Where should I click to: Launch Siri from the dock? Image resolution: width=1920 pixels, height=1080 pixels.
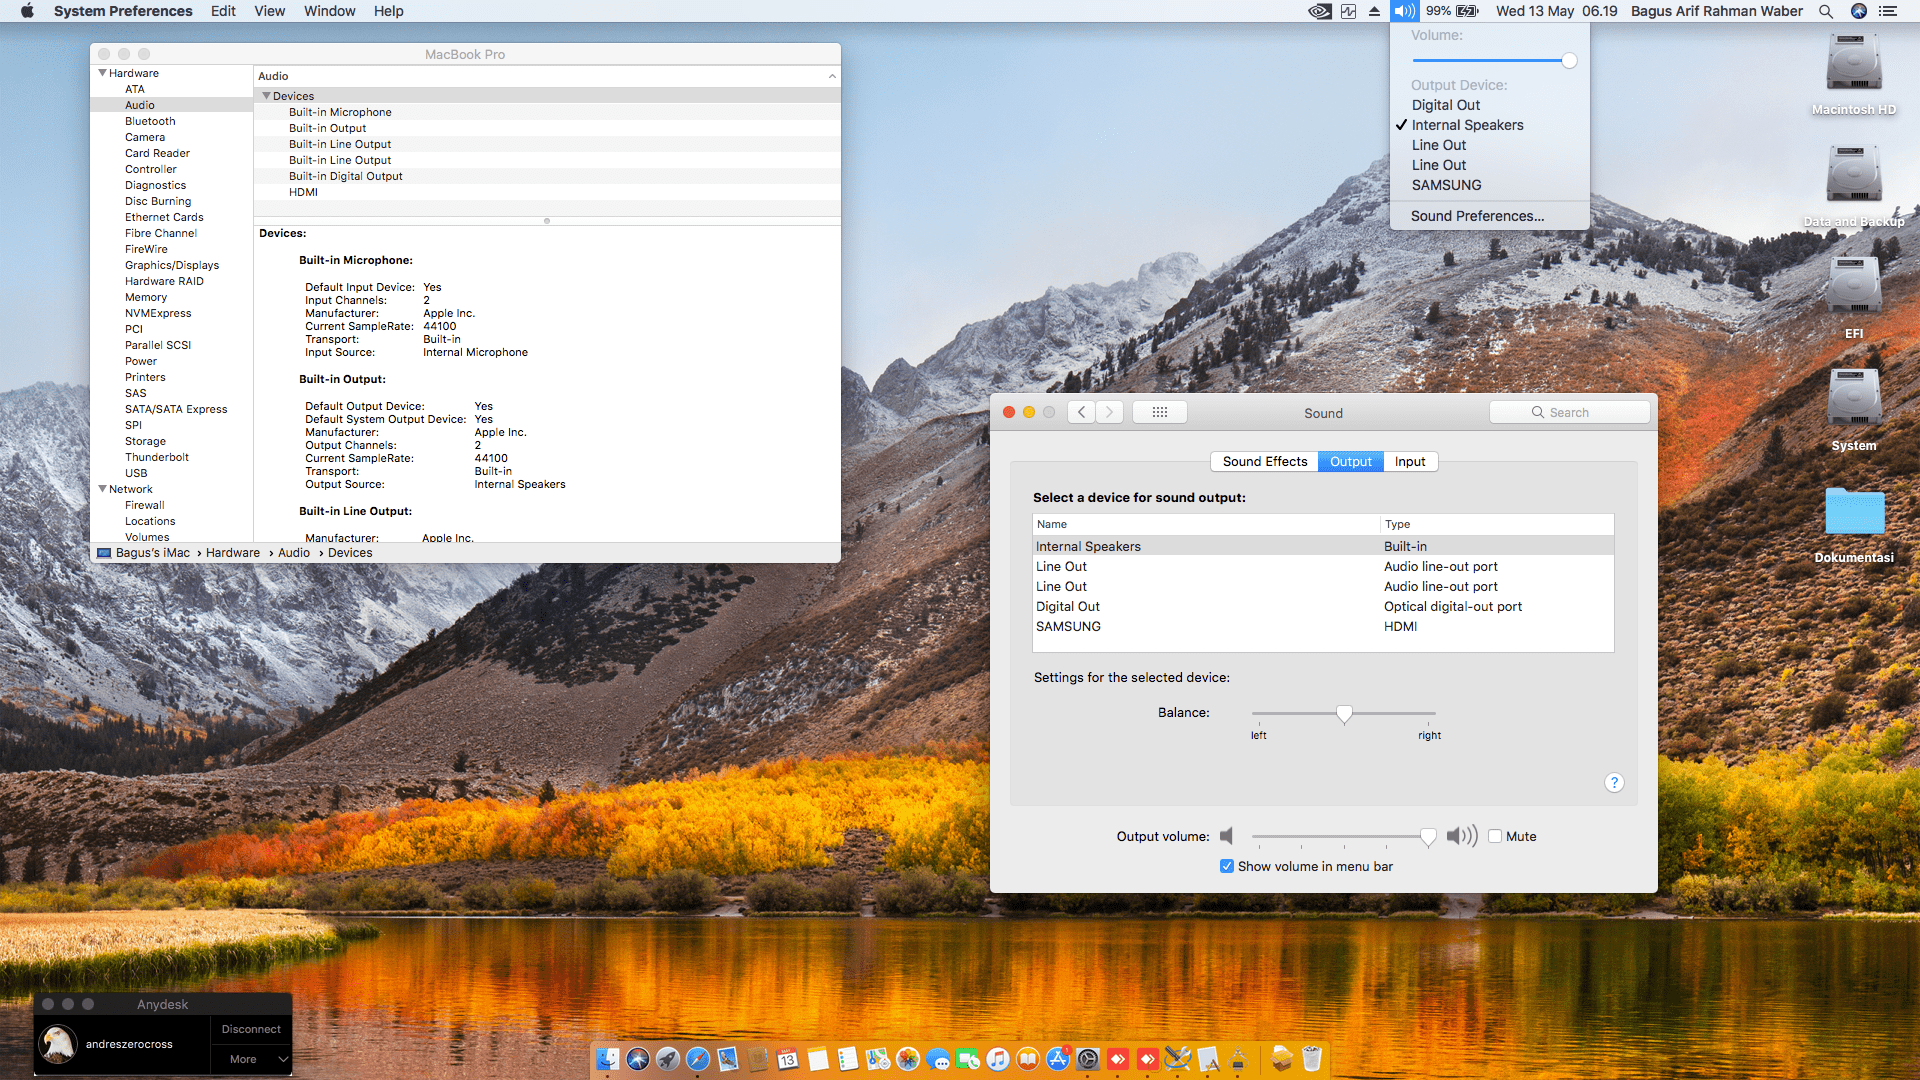click(x=638, y=1059)
